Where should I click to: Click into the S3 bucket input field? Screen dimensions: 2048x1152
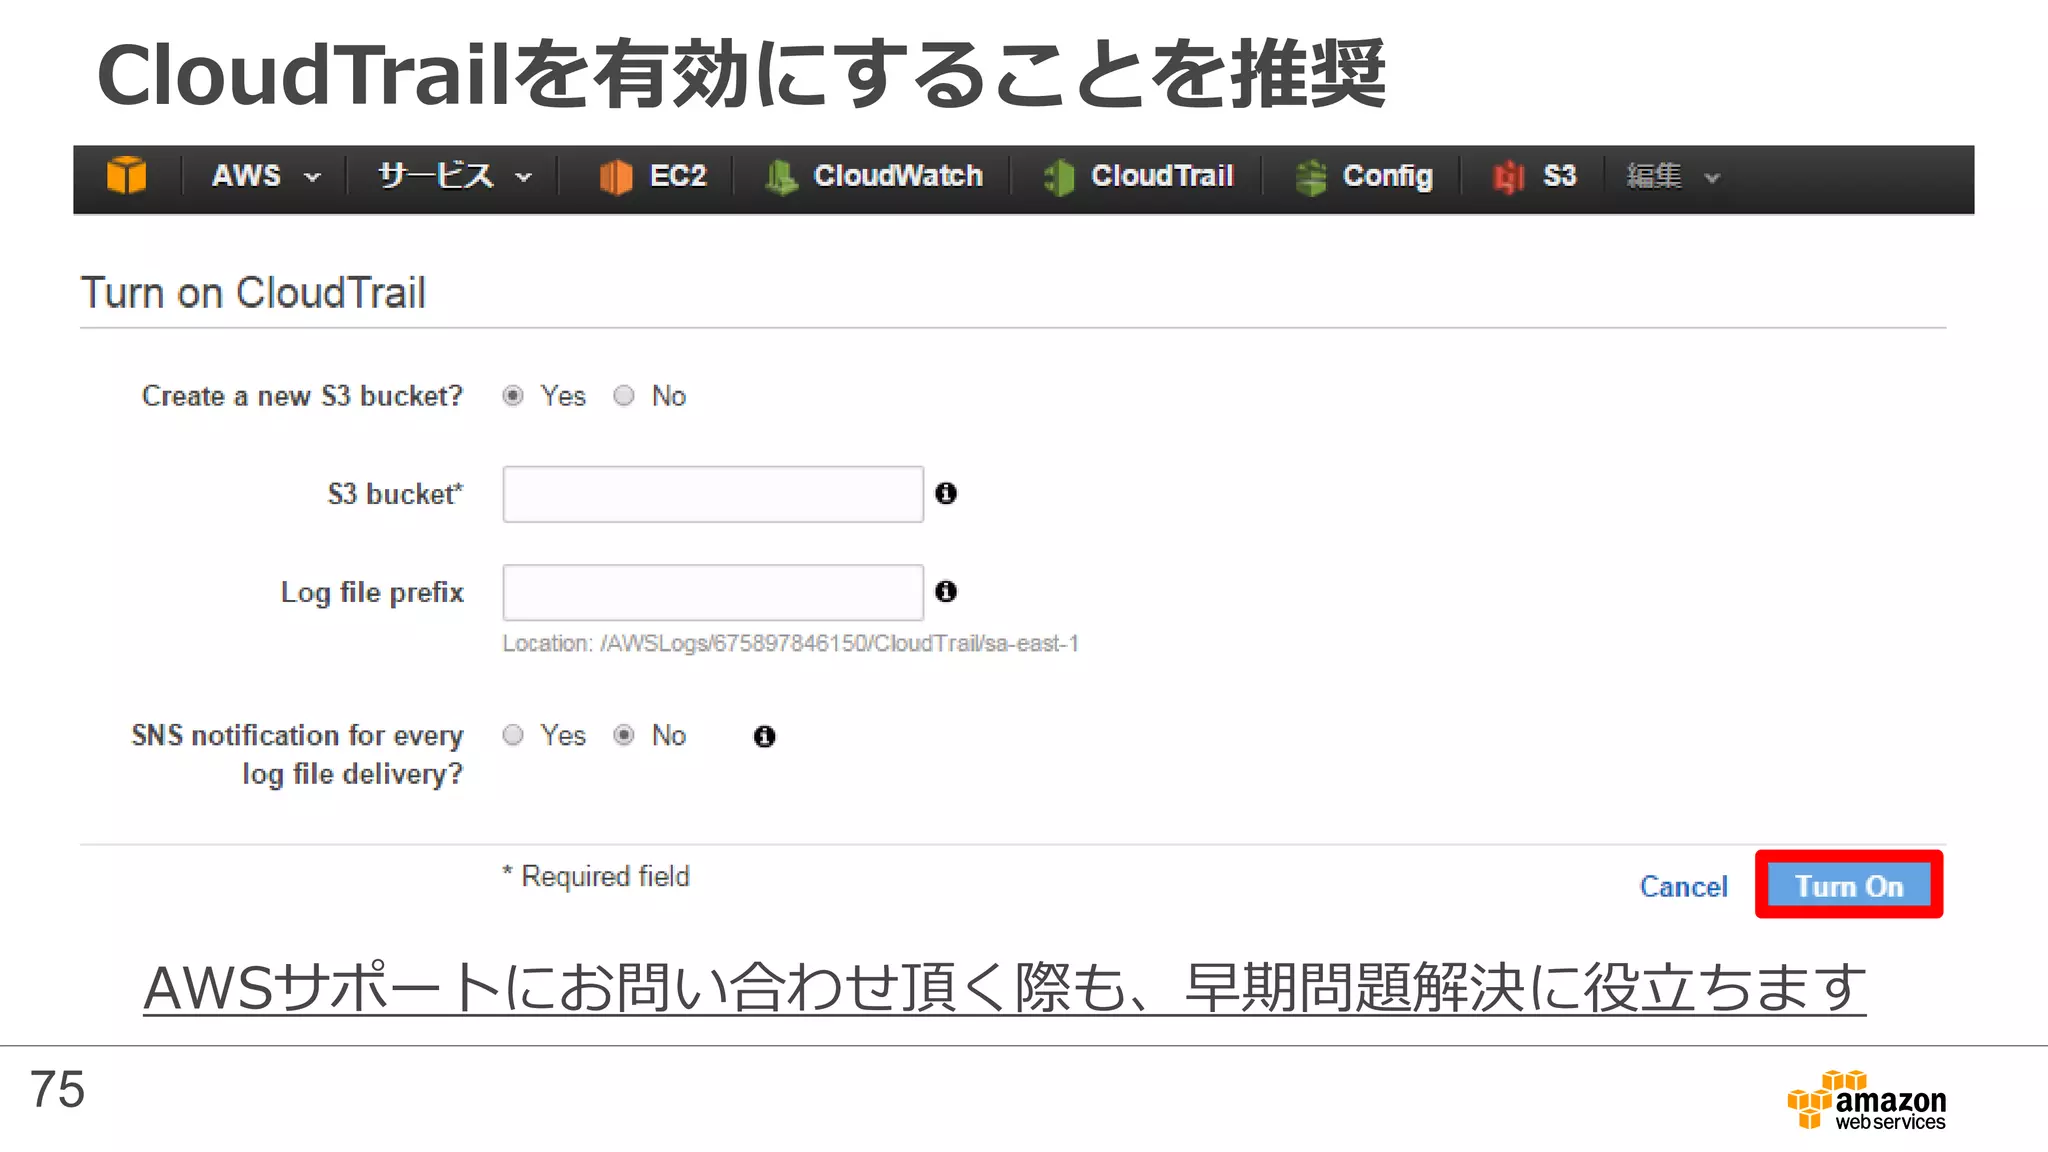click(x=713, y=494)
